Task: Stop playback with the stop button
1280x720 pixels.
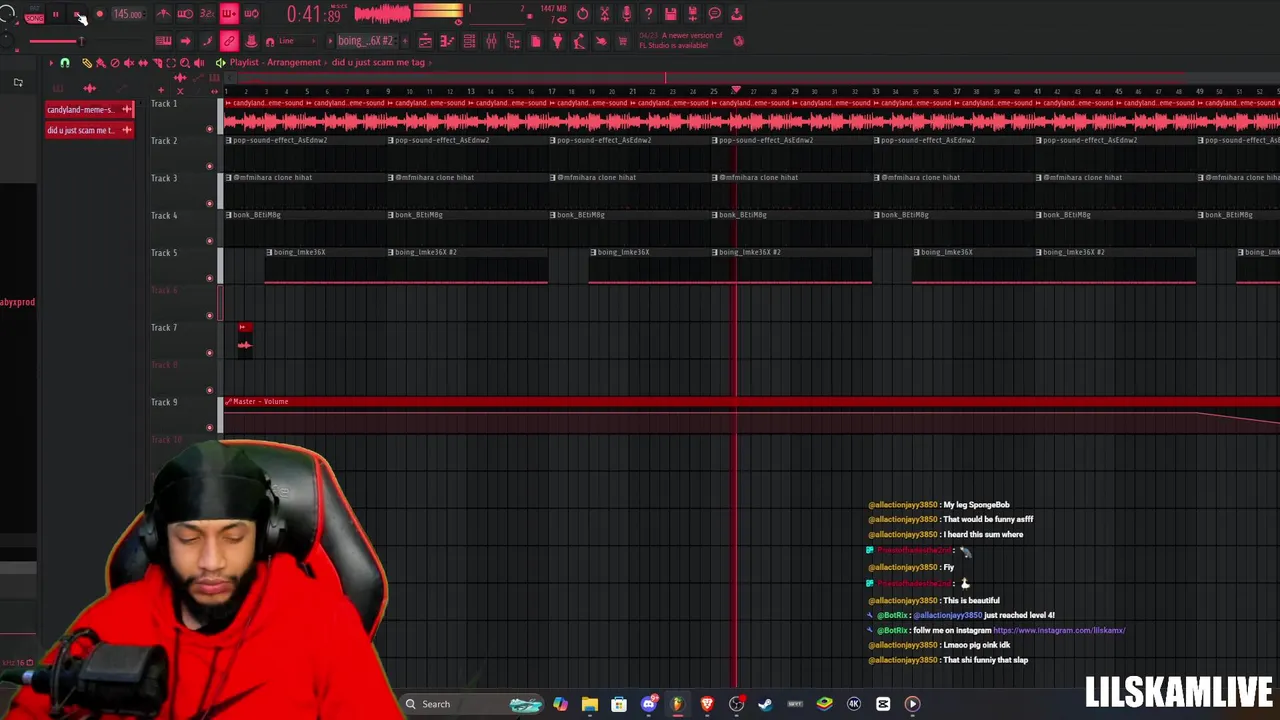Action: (x=77, y=14)
